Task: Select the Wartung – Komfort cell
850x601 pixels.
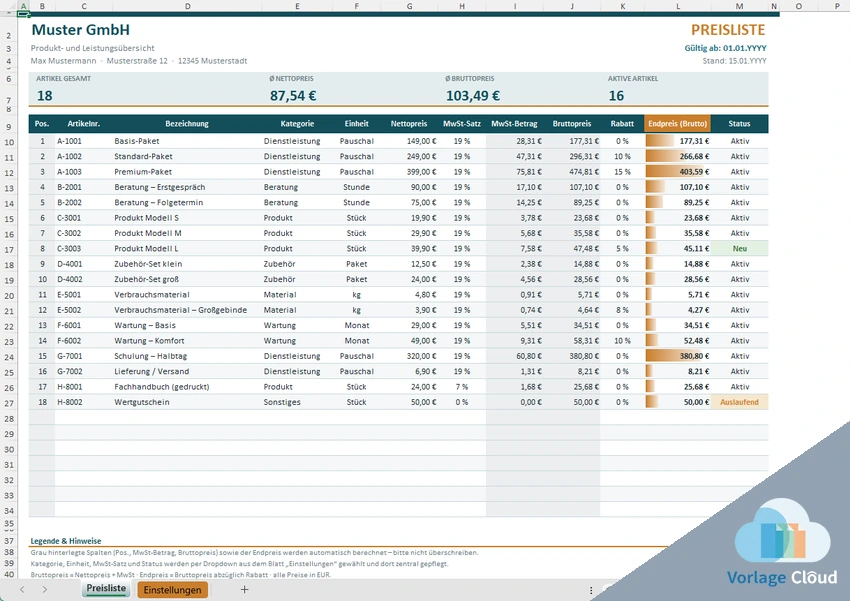Action: 187,341
